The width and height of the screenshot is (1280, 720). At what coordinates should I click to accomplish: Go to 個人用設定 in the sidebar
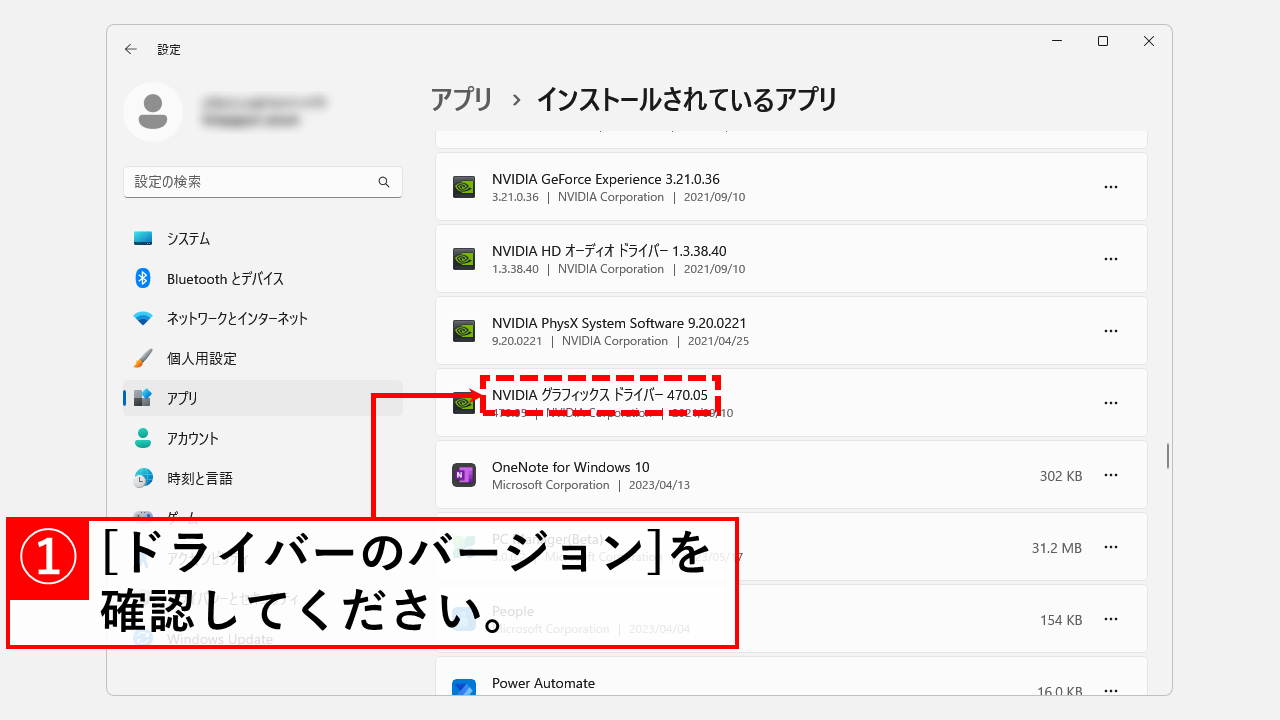pos(201,359)
